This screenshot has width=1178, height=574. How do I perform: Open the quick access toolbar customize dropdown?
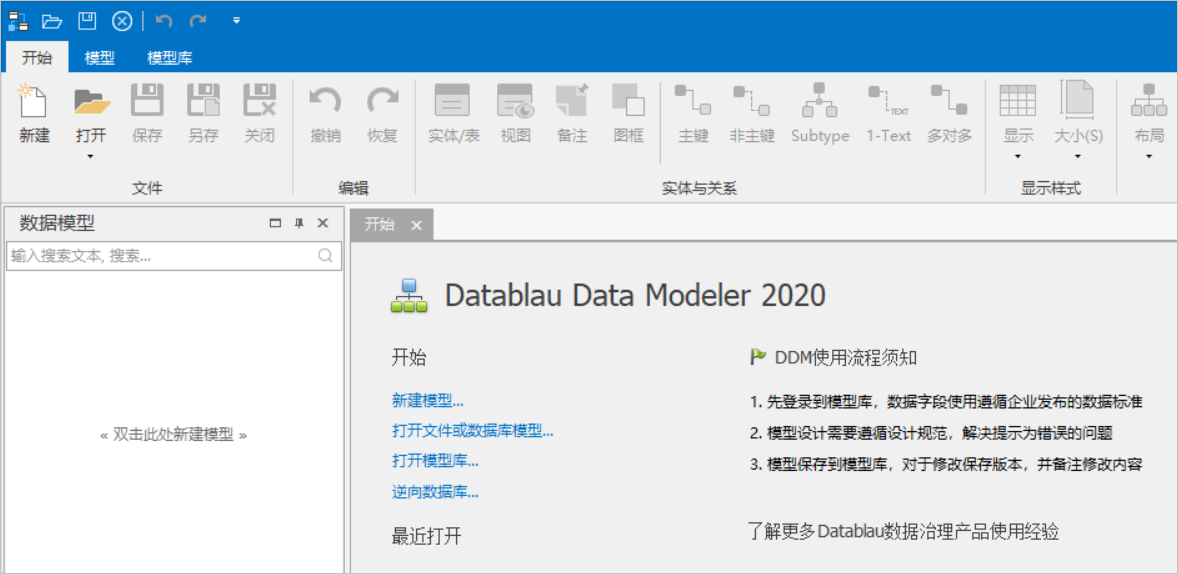tap(236, 20)
